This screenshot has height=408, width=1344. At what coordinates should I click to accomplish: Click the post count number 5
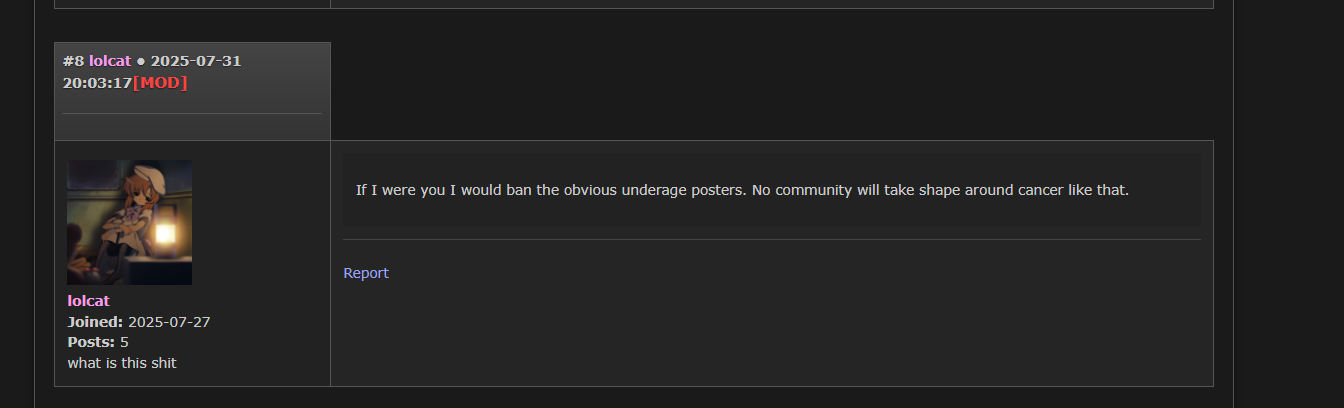coord(125,342)
